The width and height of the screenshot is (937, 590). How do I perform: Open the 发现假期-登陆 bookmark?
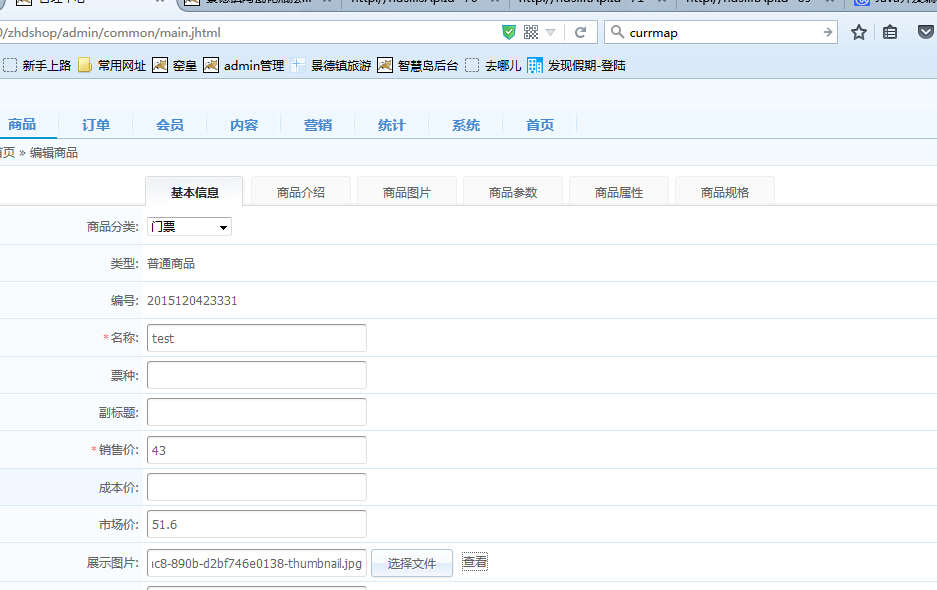[576, 66]
